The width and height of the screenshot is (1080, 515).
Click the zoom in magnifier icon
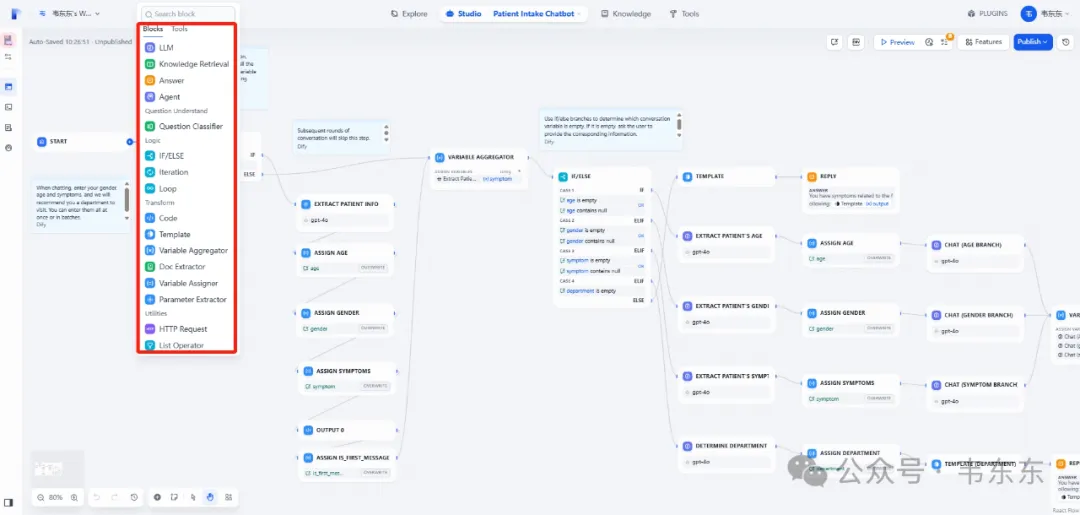click(74, 497)
